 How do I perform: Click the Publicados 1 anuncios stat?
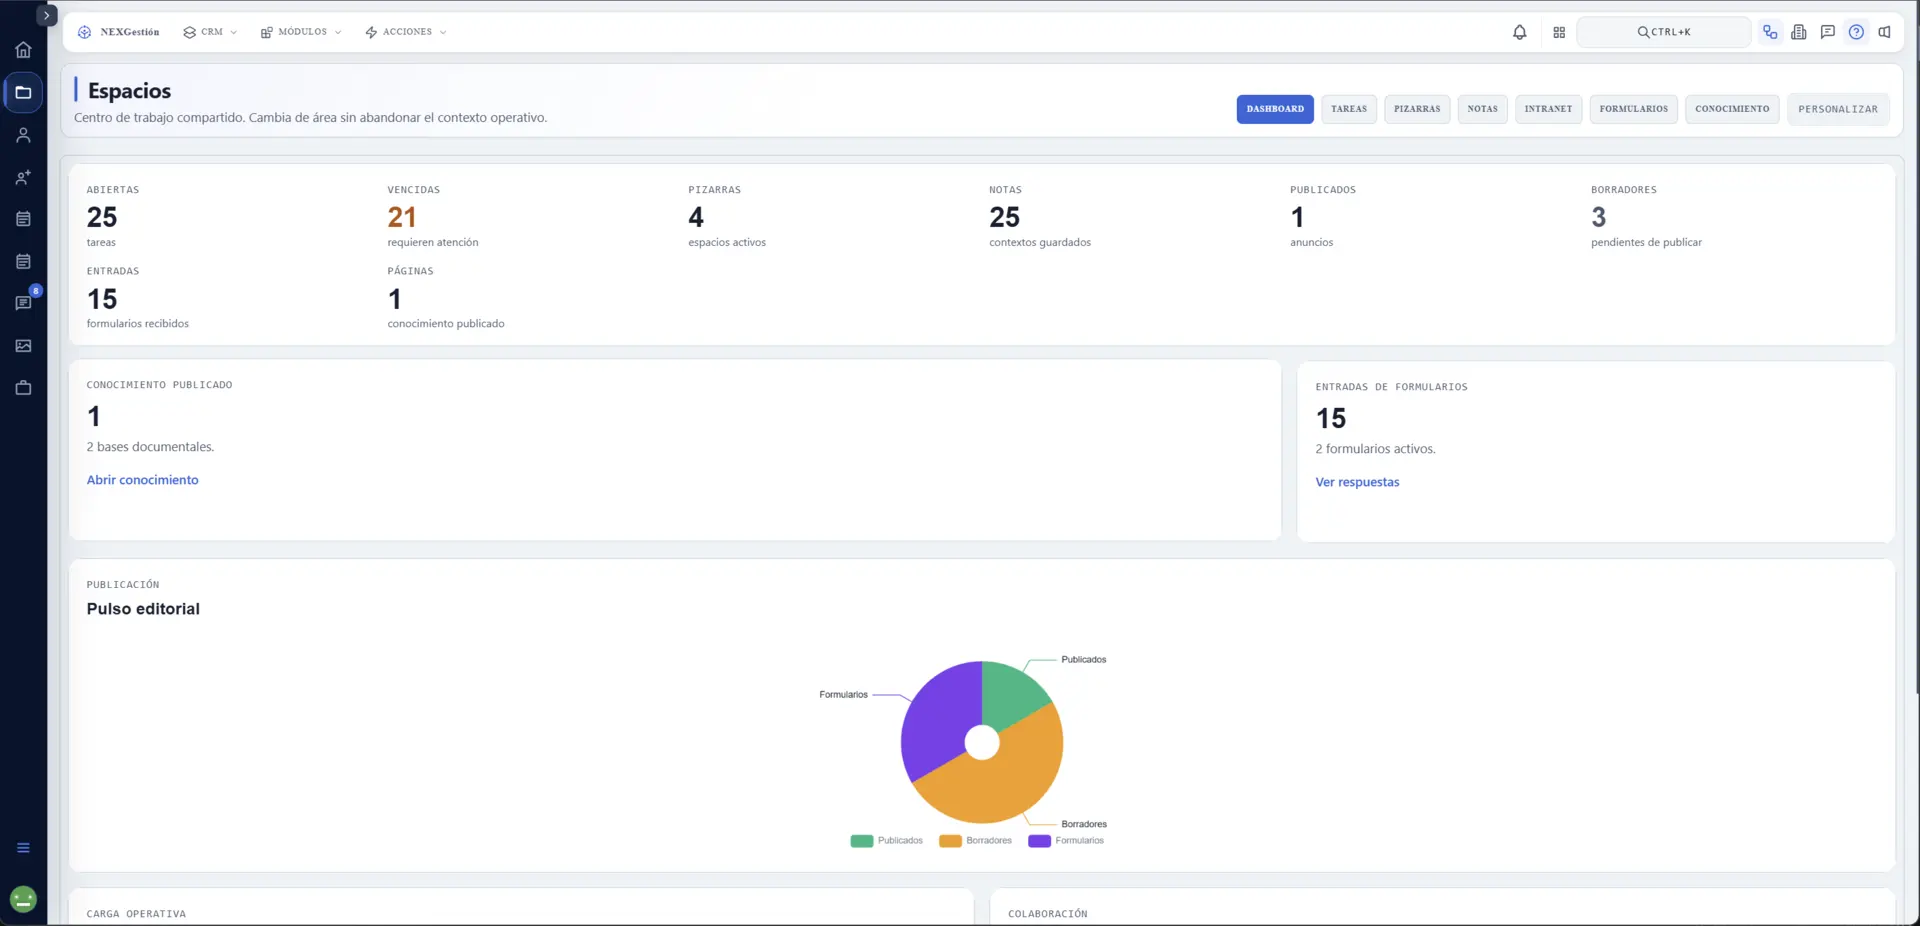click(x=1322, y=217)
